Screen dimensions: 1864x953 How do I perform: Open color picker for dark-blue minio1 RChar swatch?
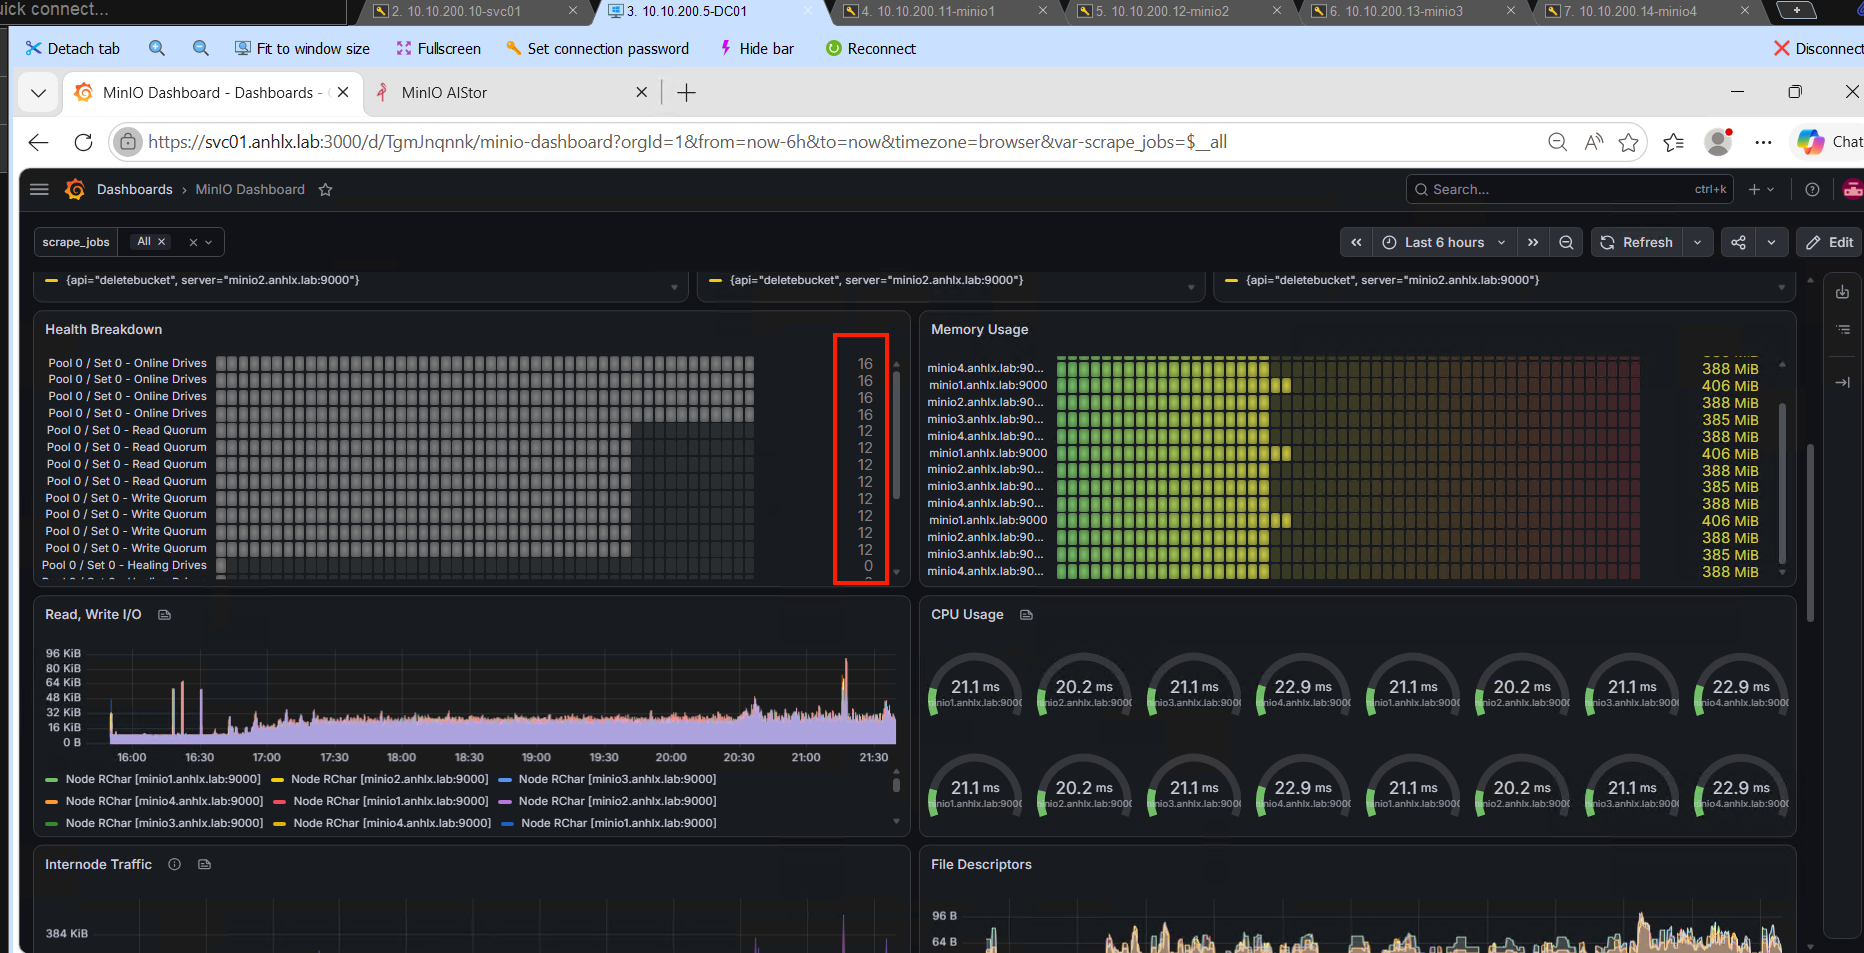(x=507, y=823)
